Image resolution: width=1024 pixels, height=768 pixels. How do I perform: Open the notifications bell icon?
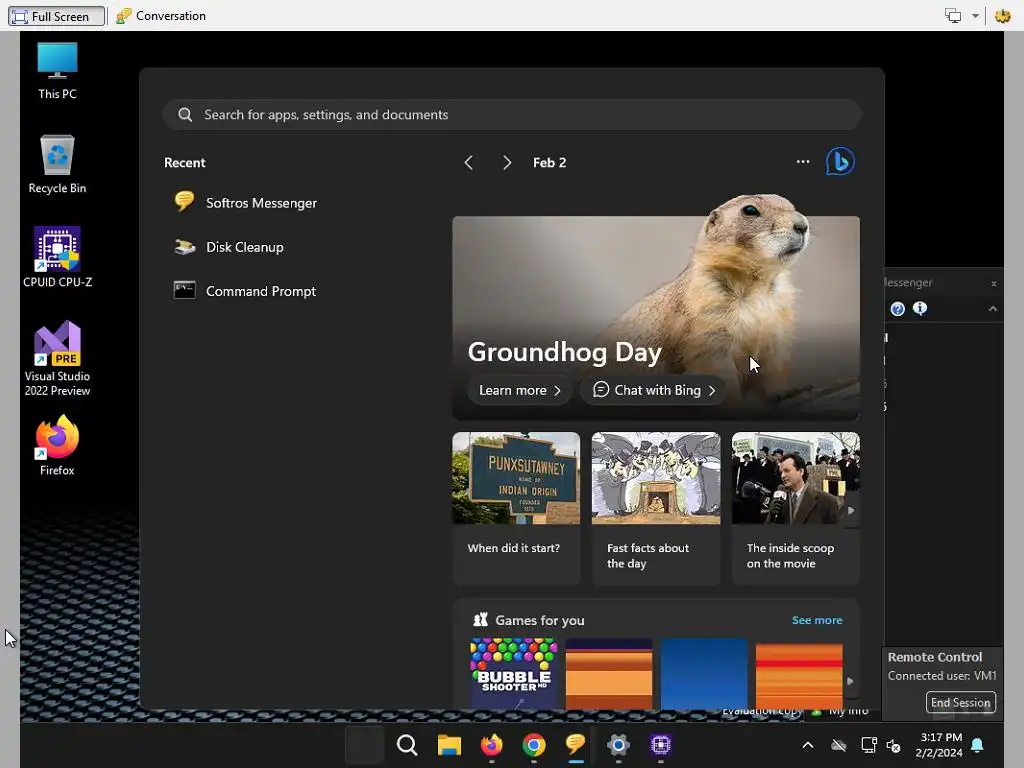click(978, 745)
